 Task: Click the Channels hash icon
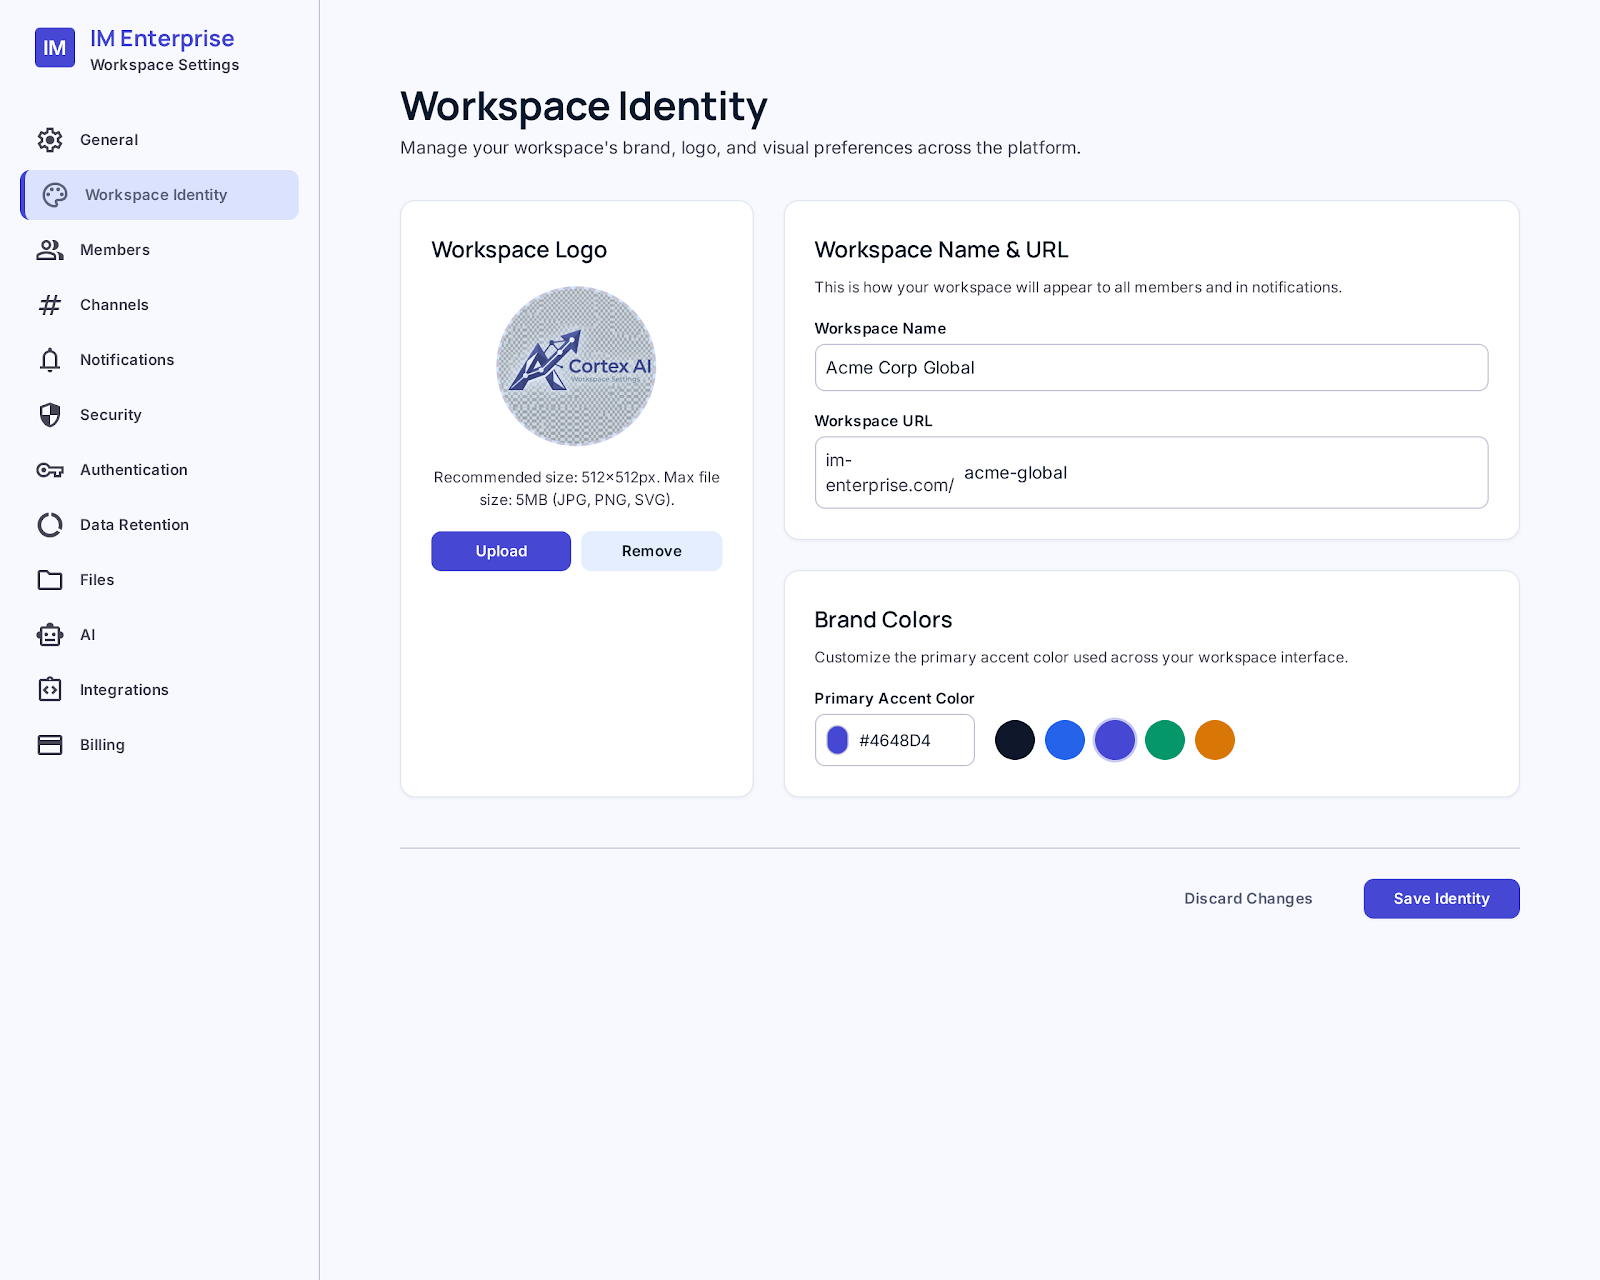[x=50, y=305]
